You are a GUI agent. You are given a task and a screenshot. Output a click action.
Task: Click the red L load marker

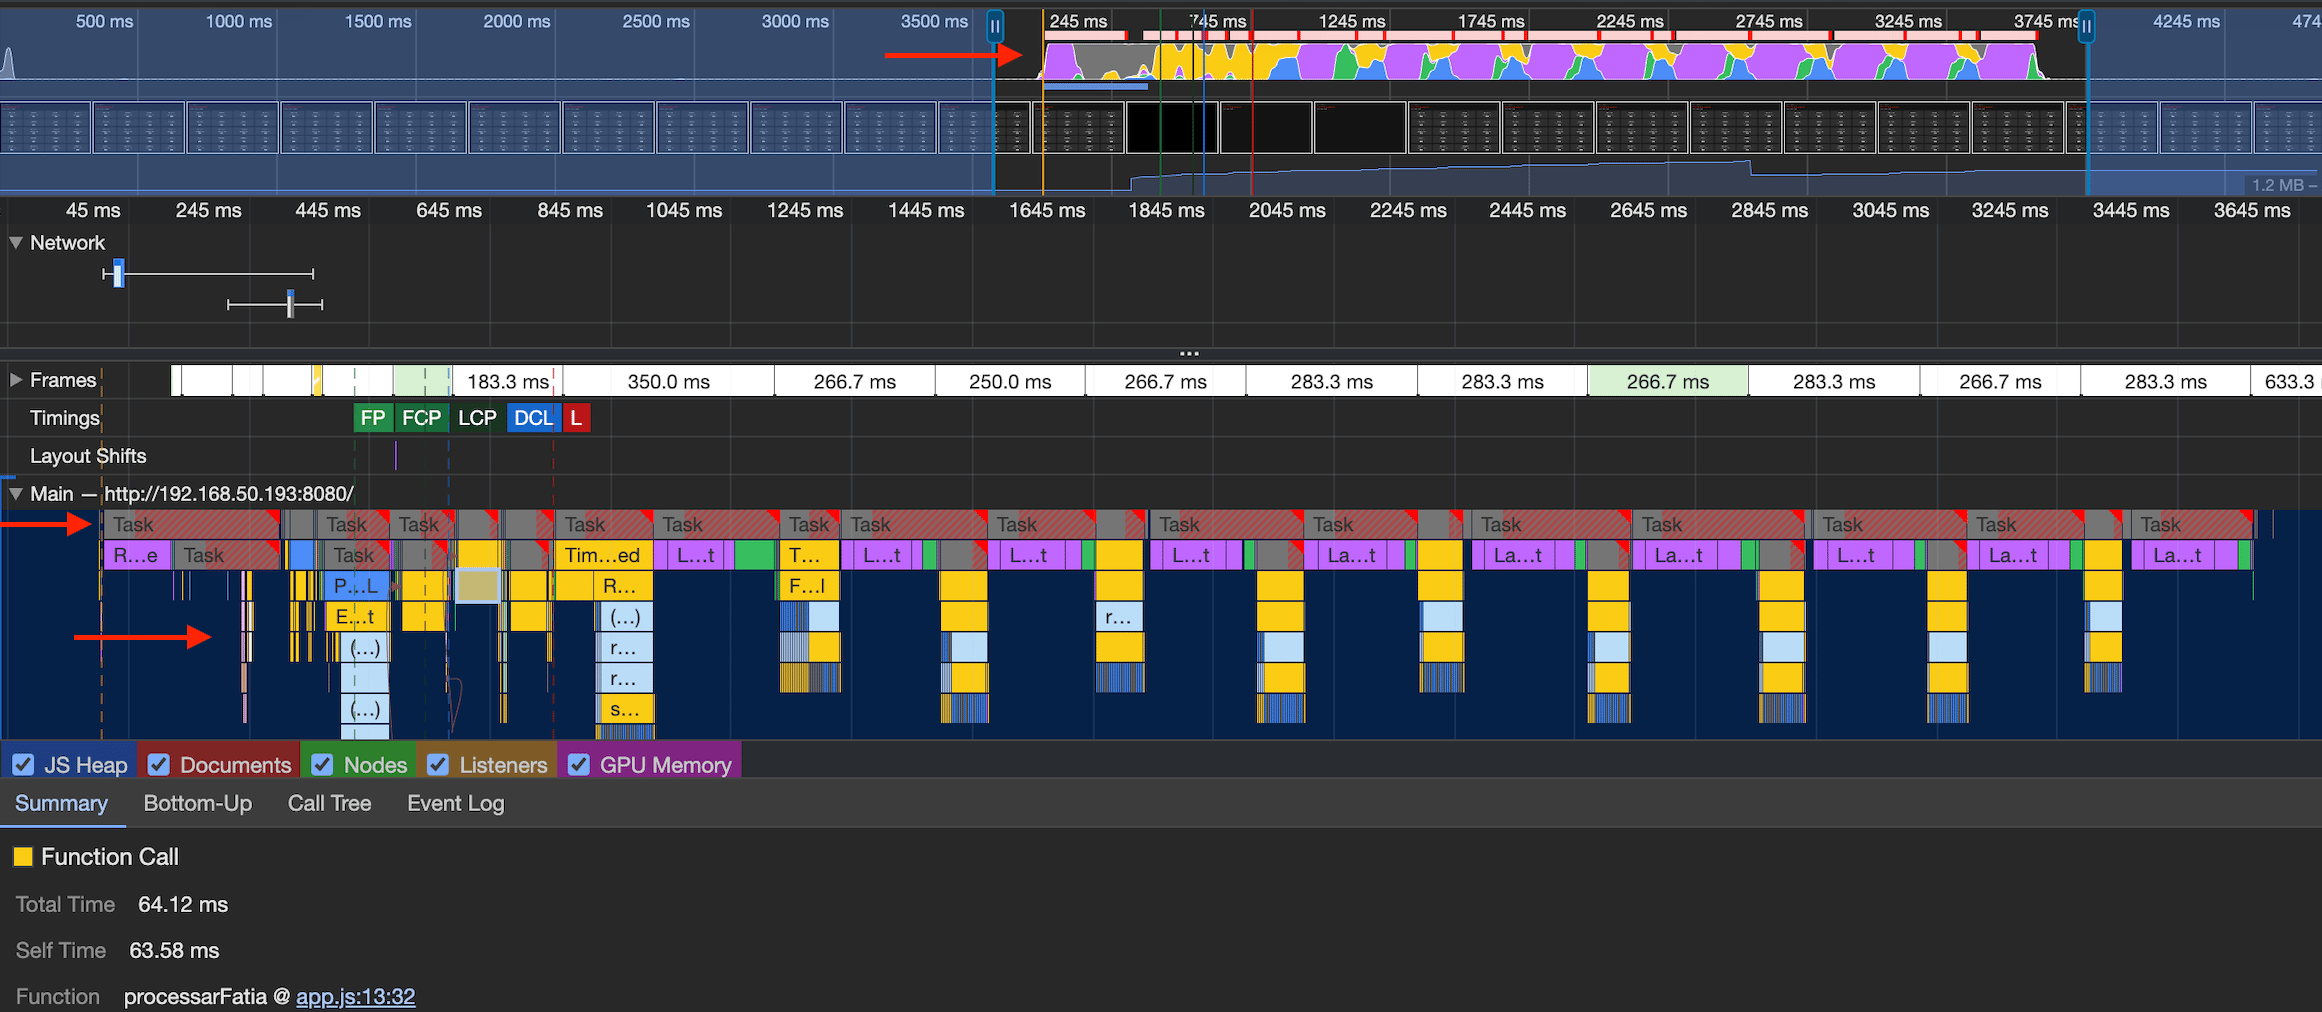(x=576, y=418)
